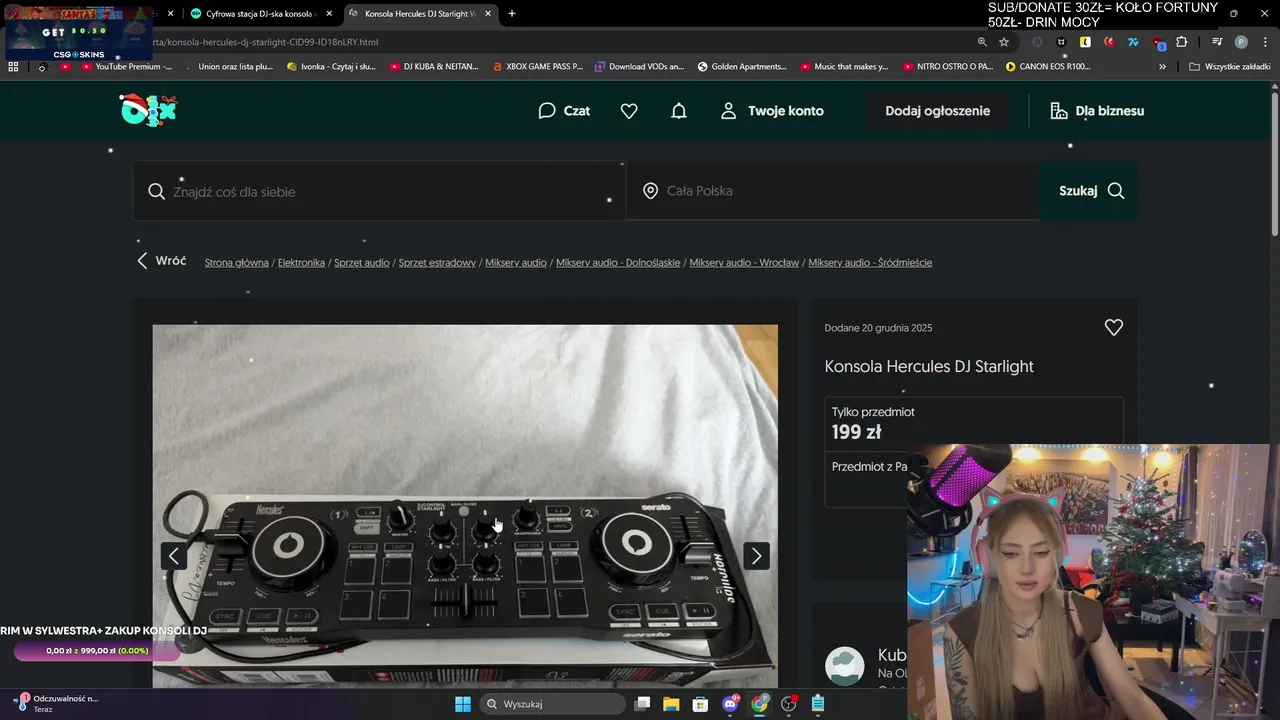Image resolution: width=1280 pixels, height=720 pixels.
Task: Open the weather widget Odczuwalność
Action: [x=58, y=703]
